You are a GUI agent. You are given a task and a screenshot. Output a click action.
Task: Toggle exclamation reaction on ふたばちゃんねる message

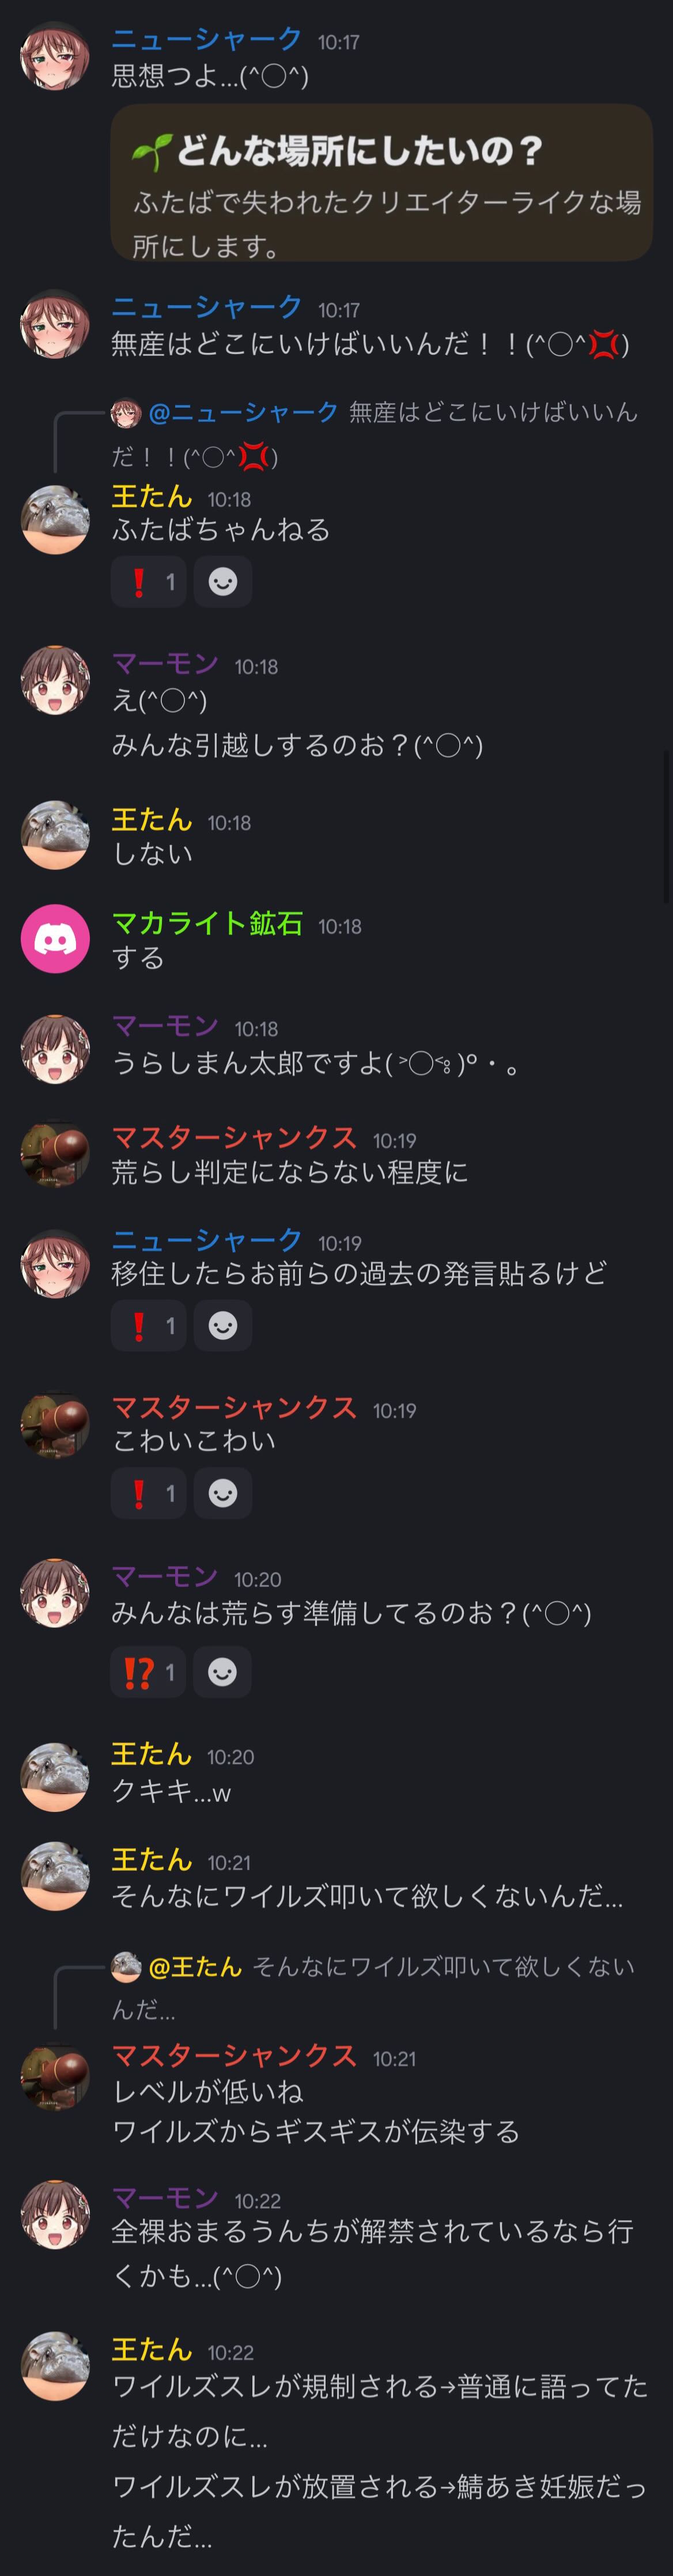pyautogui.click(x=149, y=581)
